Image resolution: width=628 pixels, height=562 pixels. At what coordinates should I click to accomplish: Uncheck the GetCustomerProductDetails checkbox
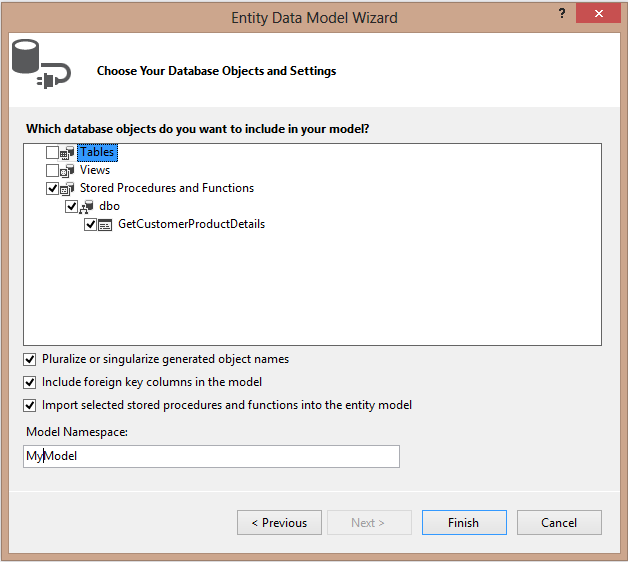[x=90, y=225]
